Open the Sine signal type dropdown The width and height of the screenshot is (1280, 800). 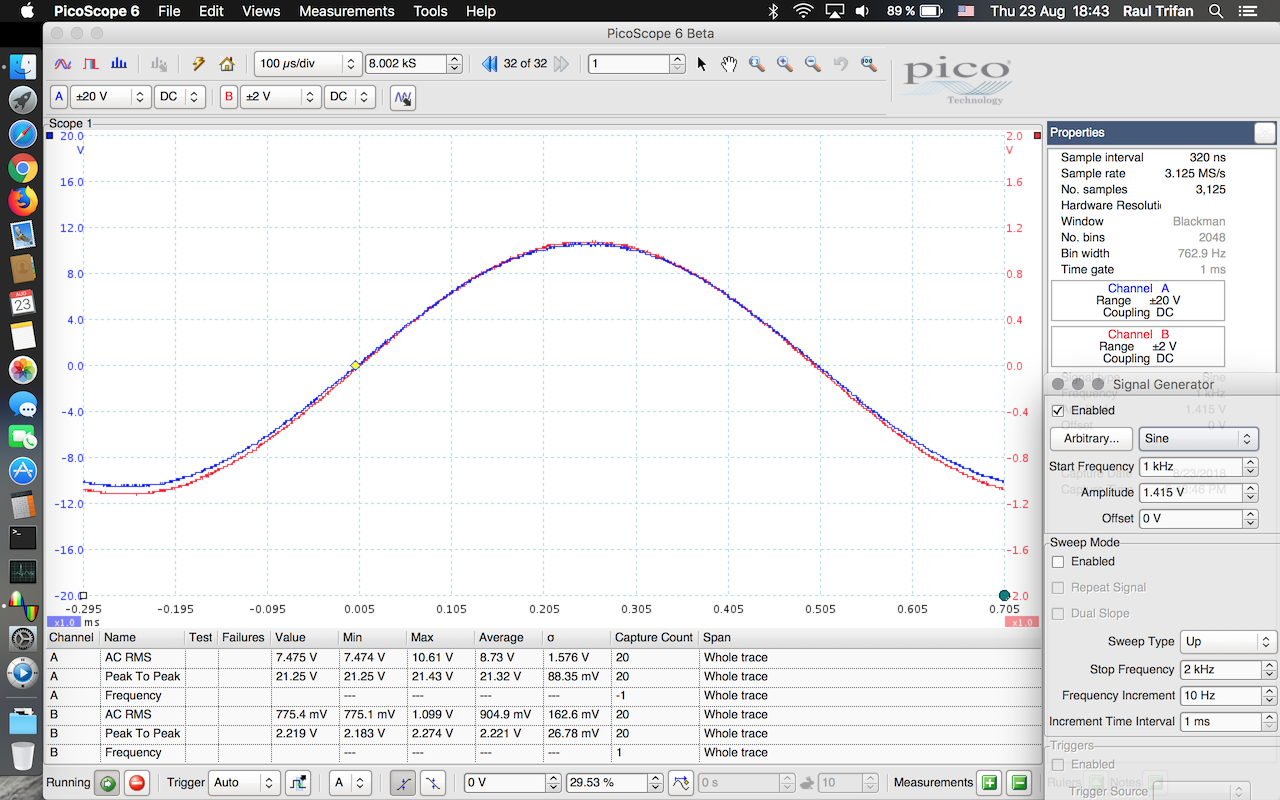1198,438
